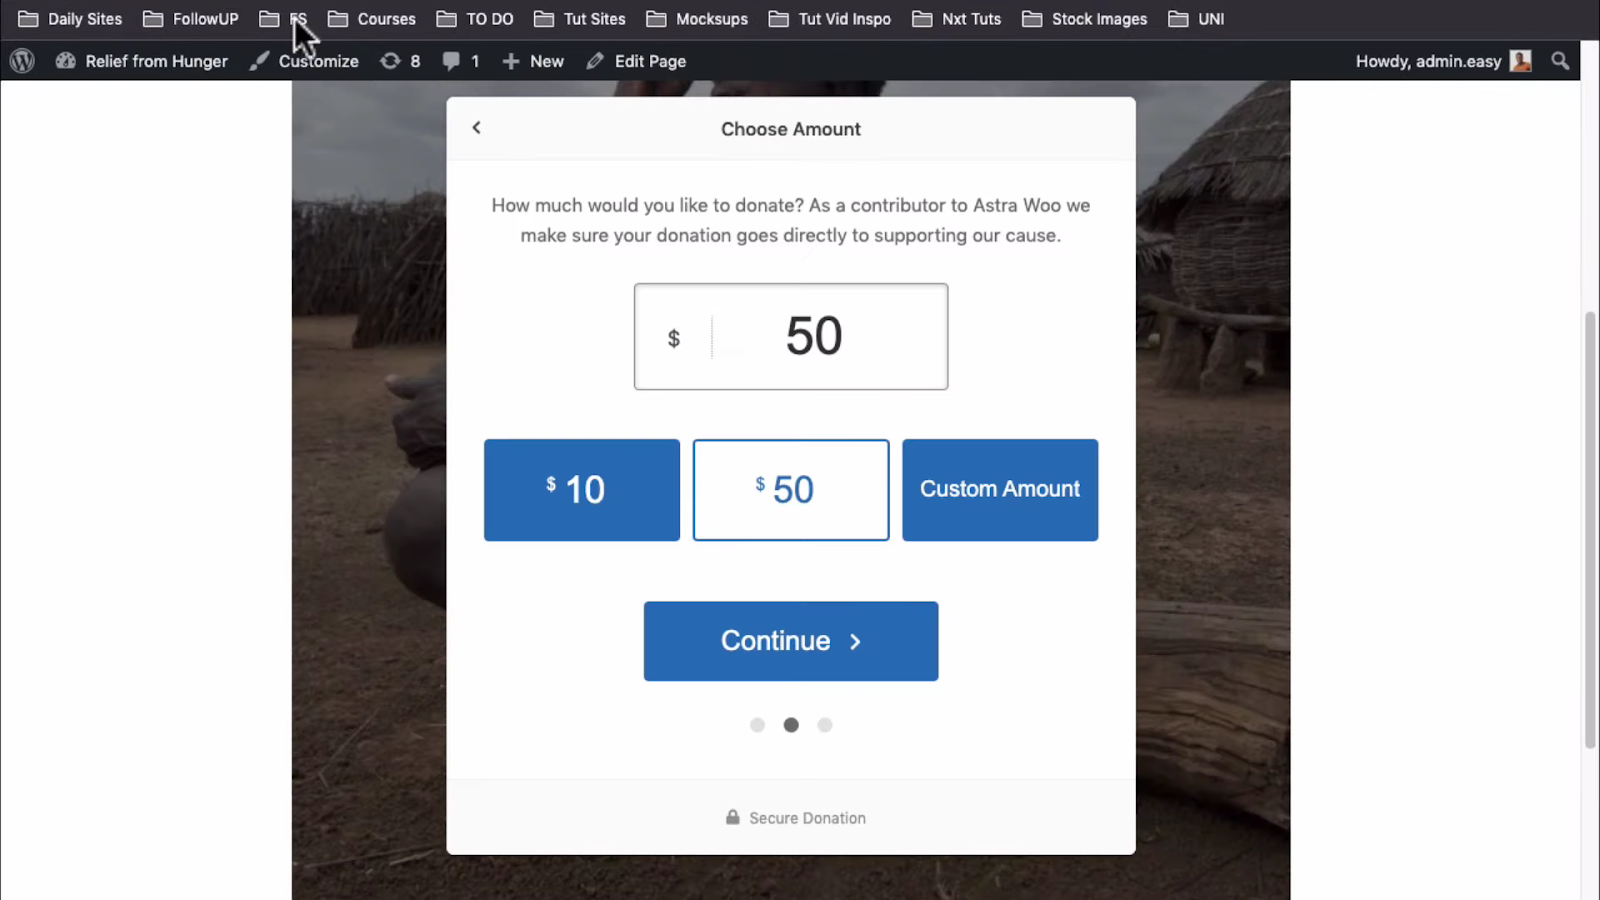1600x900 pixels.
Task: Open the Relief from Hunger site menu
Action: point(142,61)
